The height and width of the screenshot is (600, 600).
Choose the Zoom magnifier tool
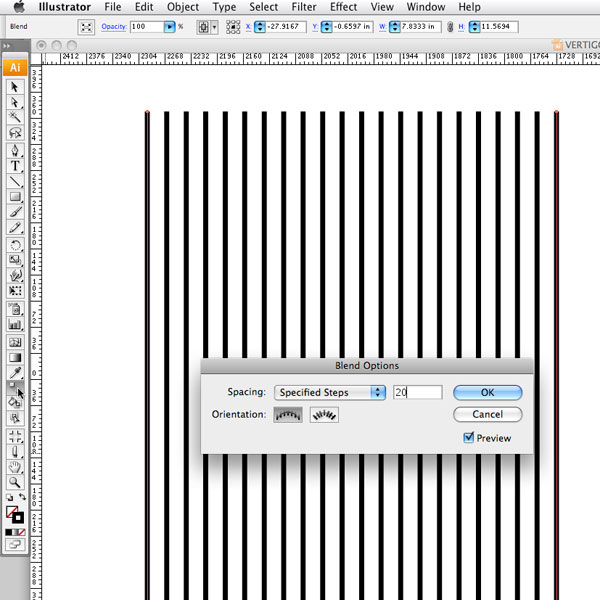(16, 482)
